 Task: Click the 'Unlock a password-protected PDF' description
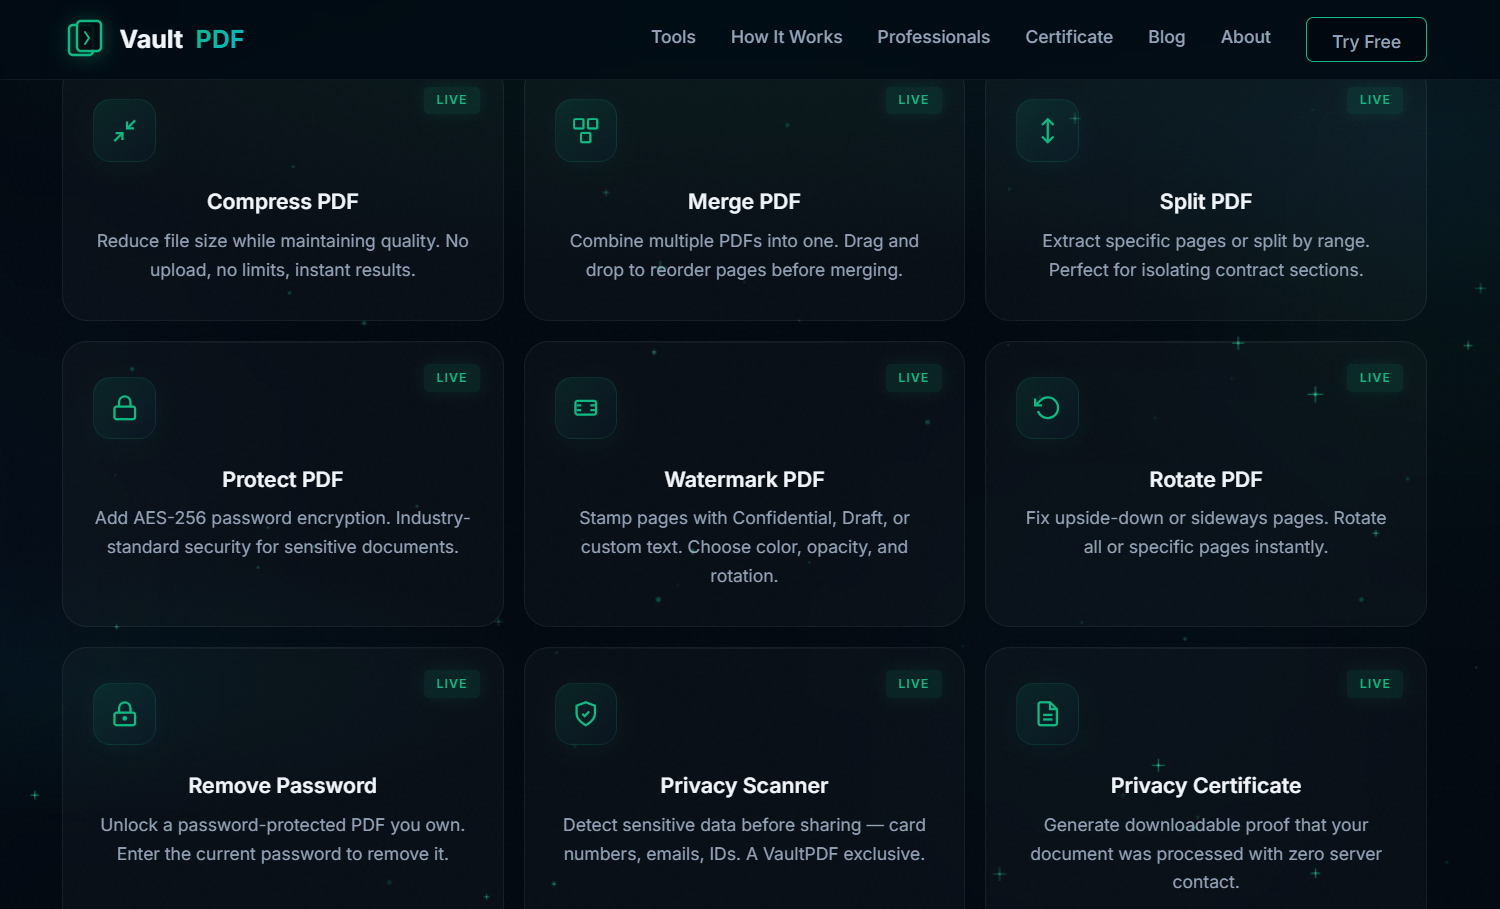[283, 840]
